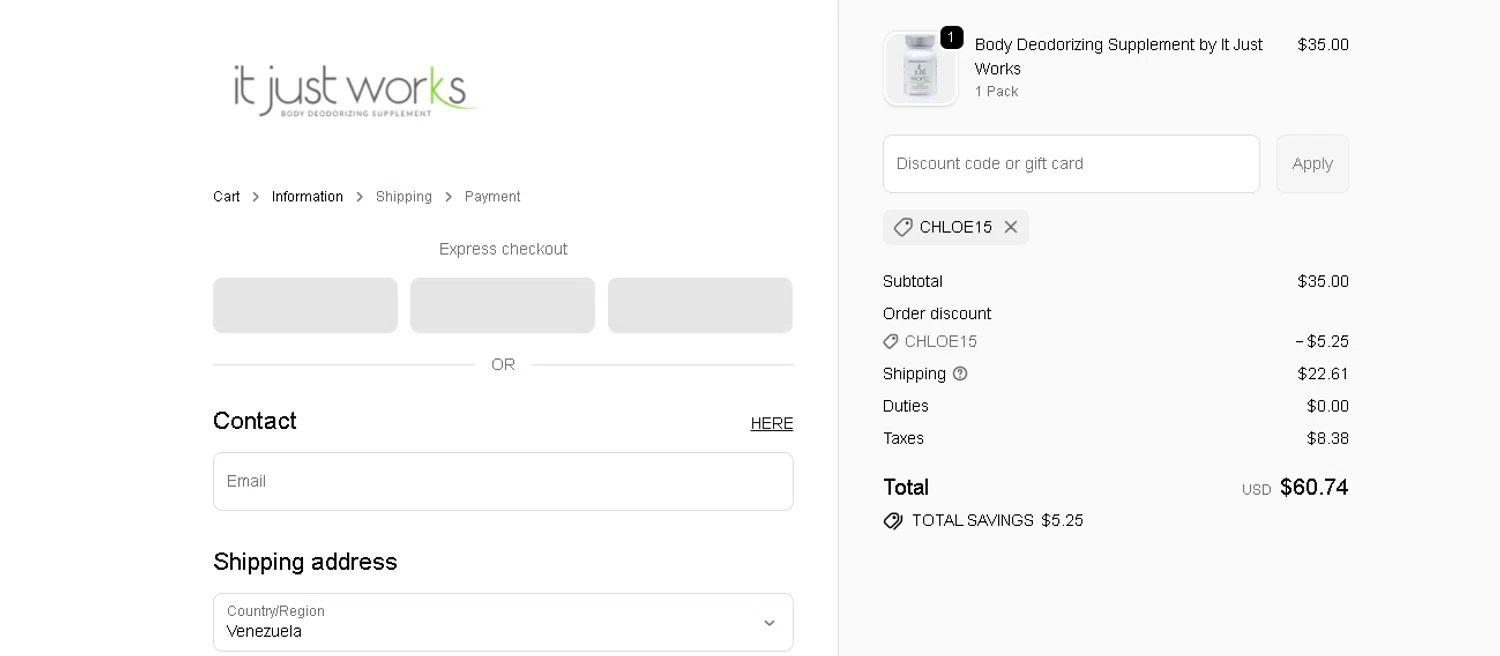This screenshot has height=656, width=1500.
Task: Click the HERE link next to Contact
Action: click(772, 424)
